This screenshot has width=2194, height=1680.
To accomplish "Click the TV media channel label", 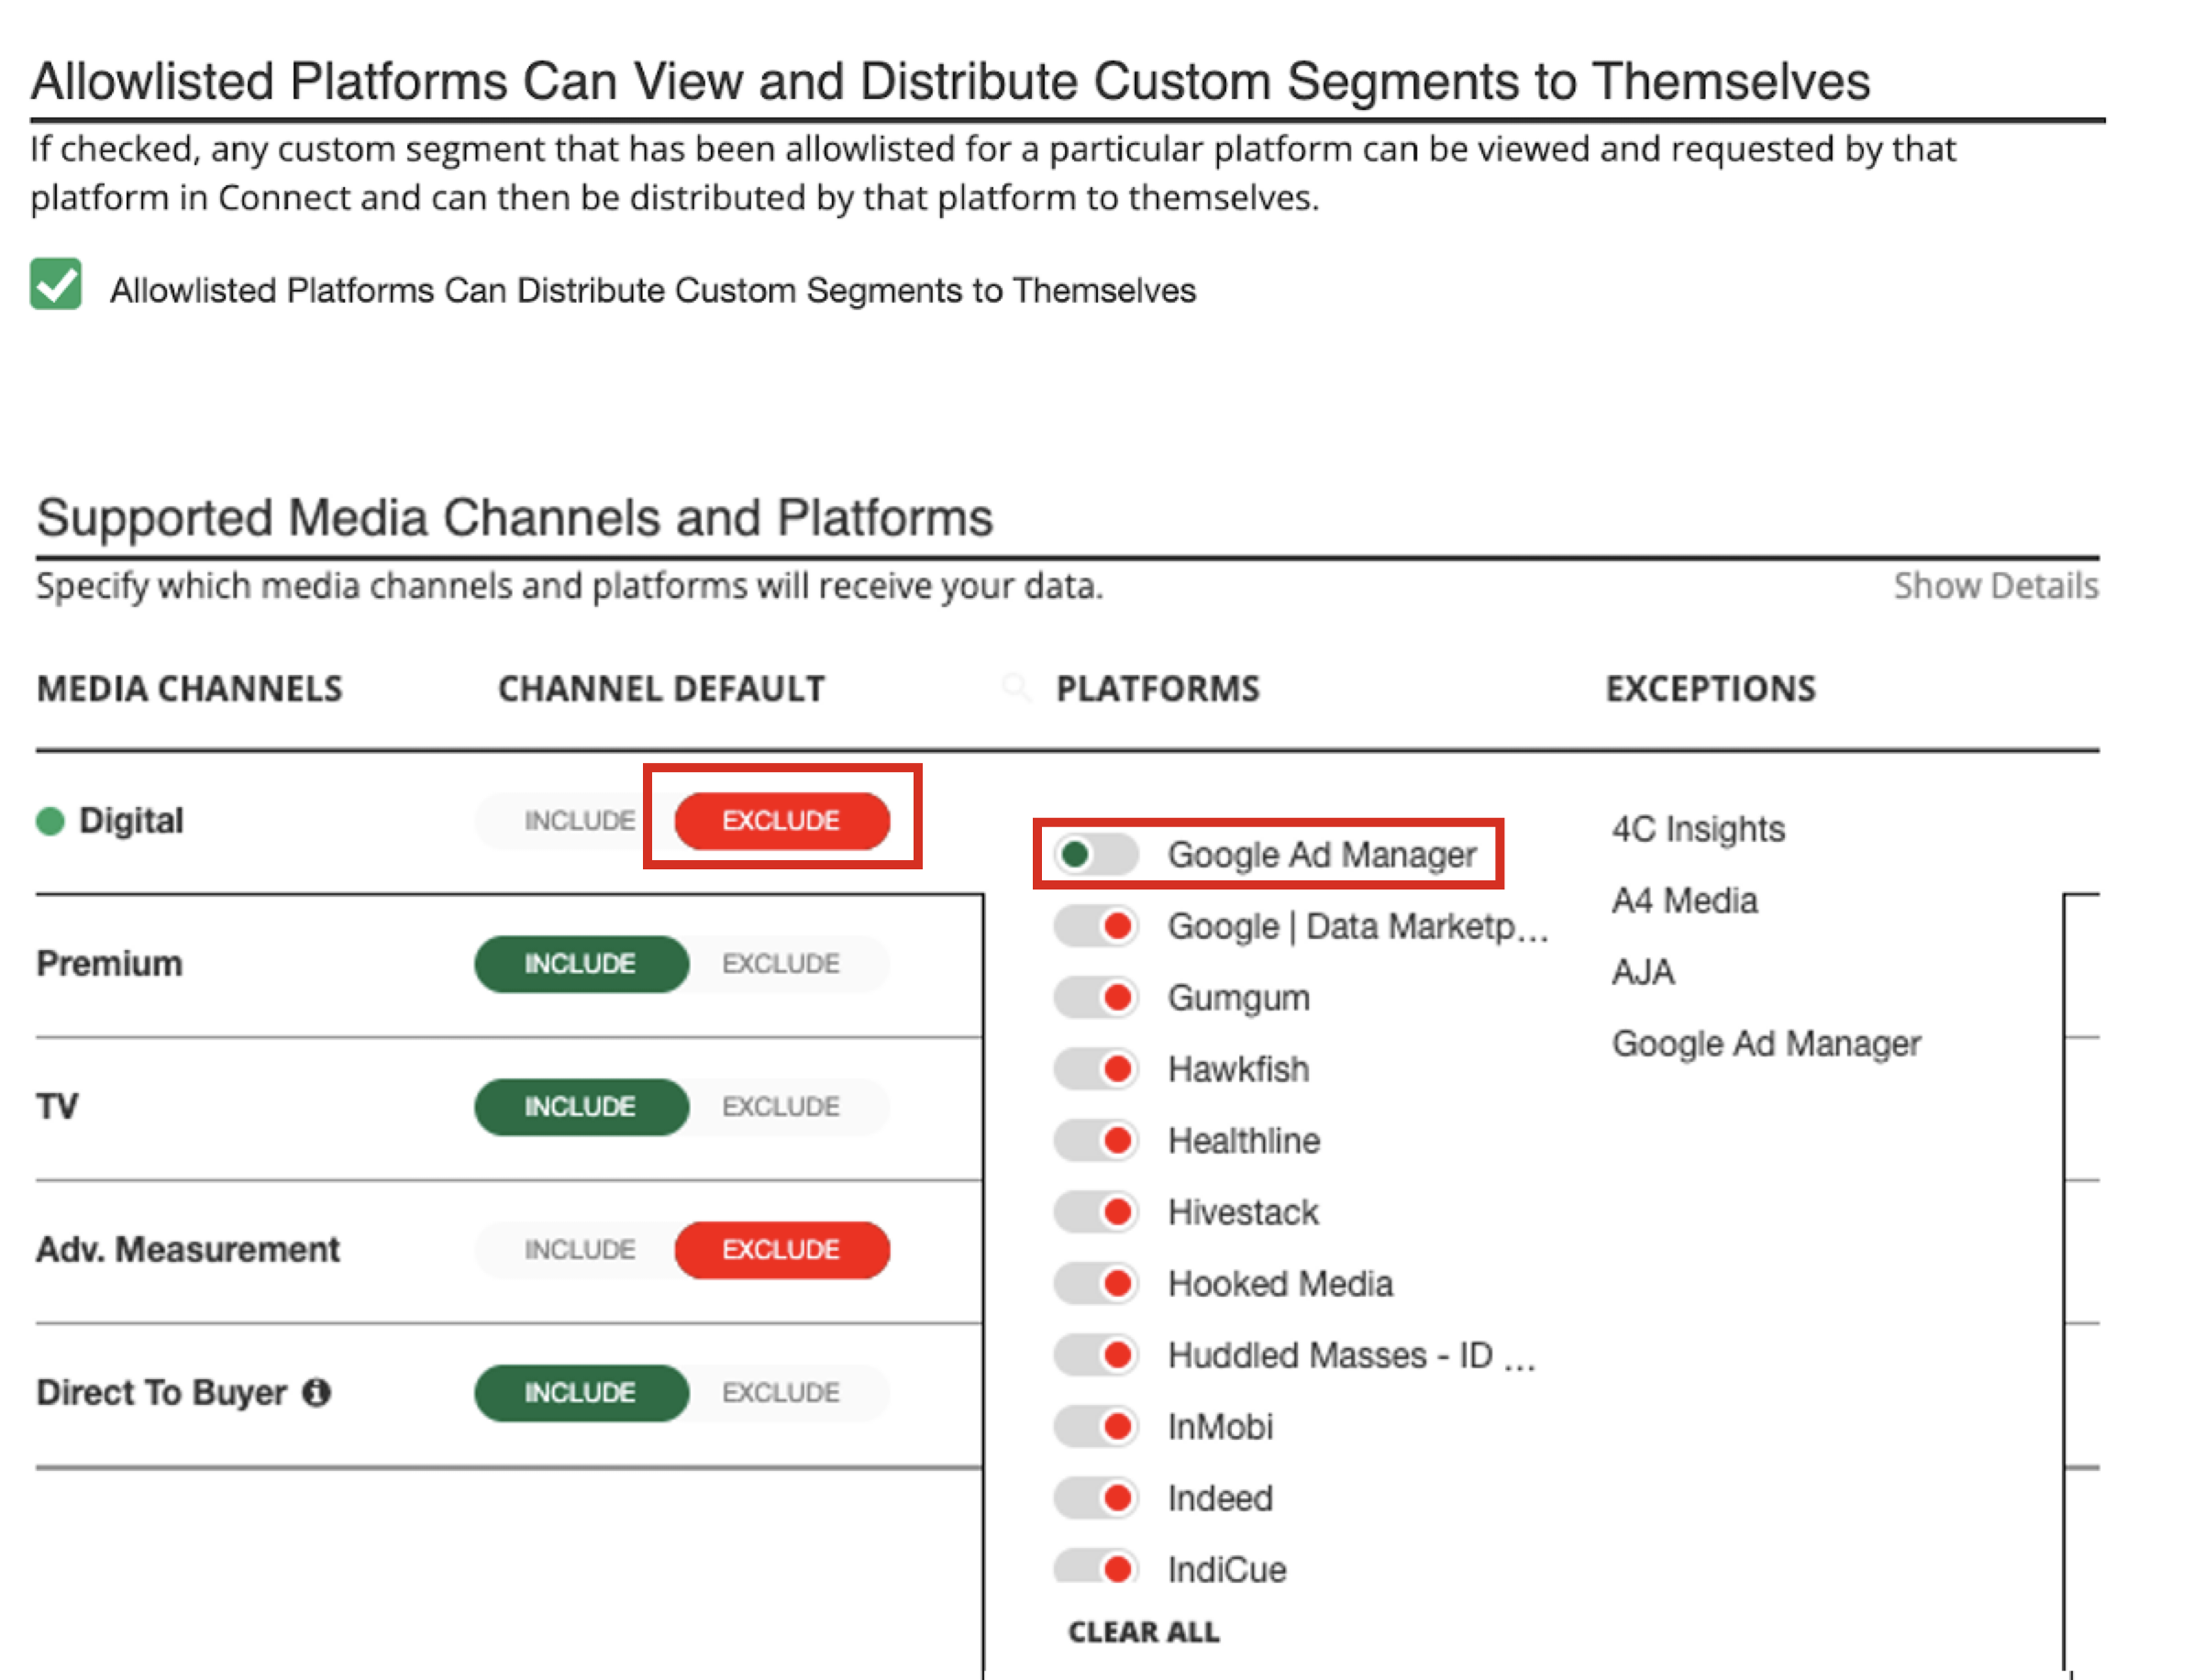I will click(57, 1107).
